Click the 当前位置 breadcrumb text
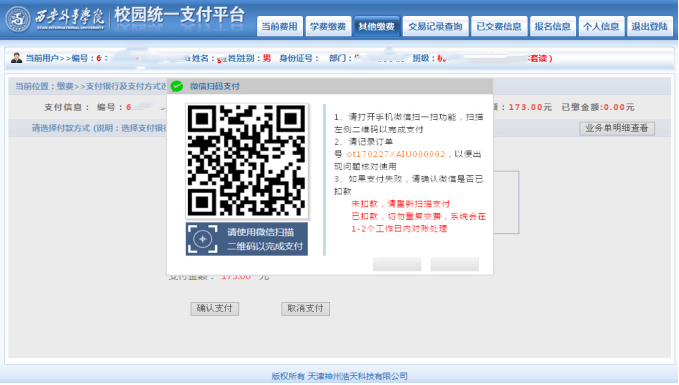 (91, 86)
